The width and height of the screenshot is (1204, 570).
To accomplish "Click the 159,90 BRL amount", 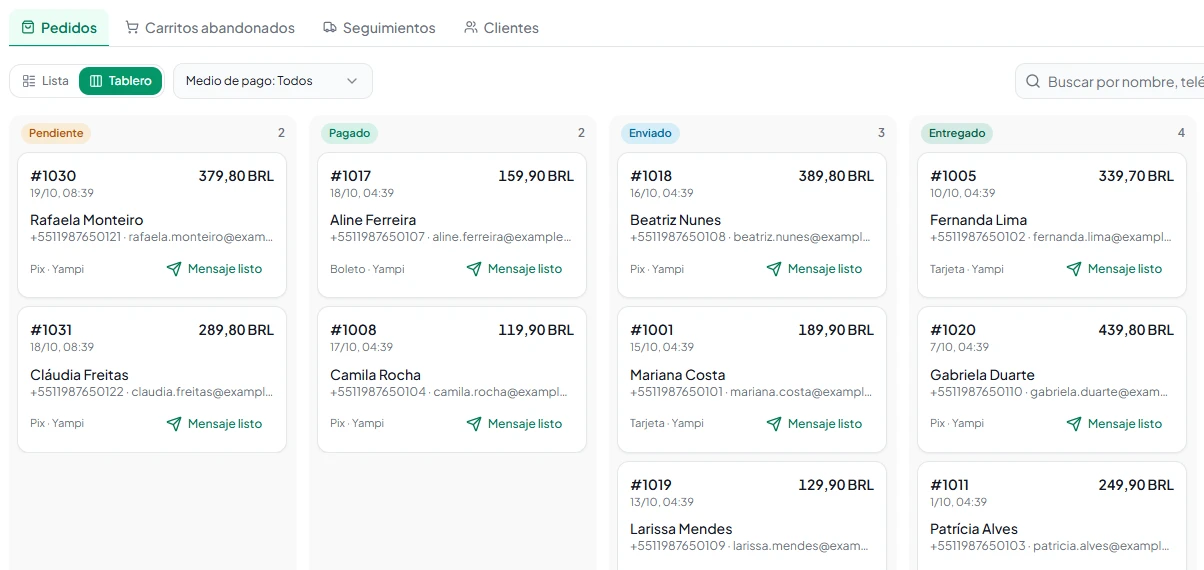I will [x=536, y=176].
